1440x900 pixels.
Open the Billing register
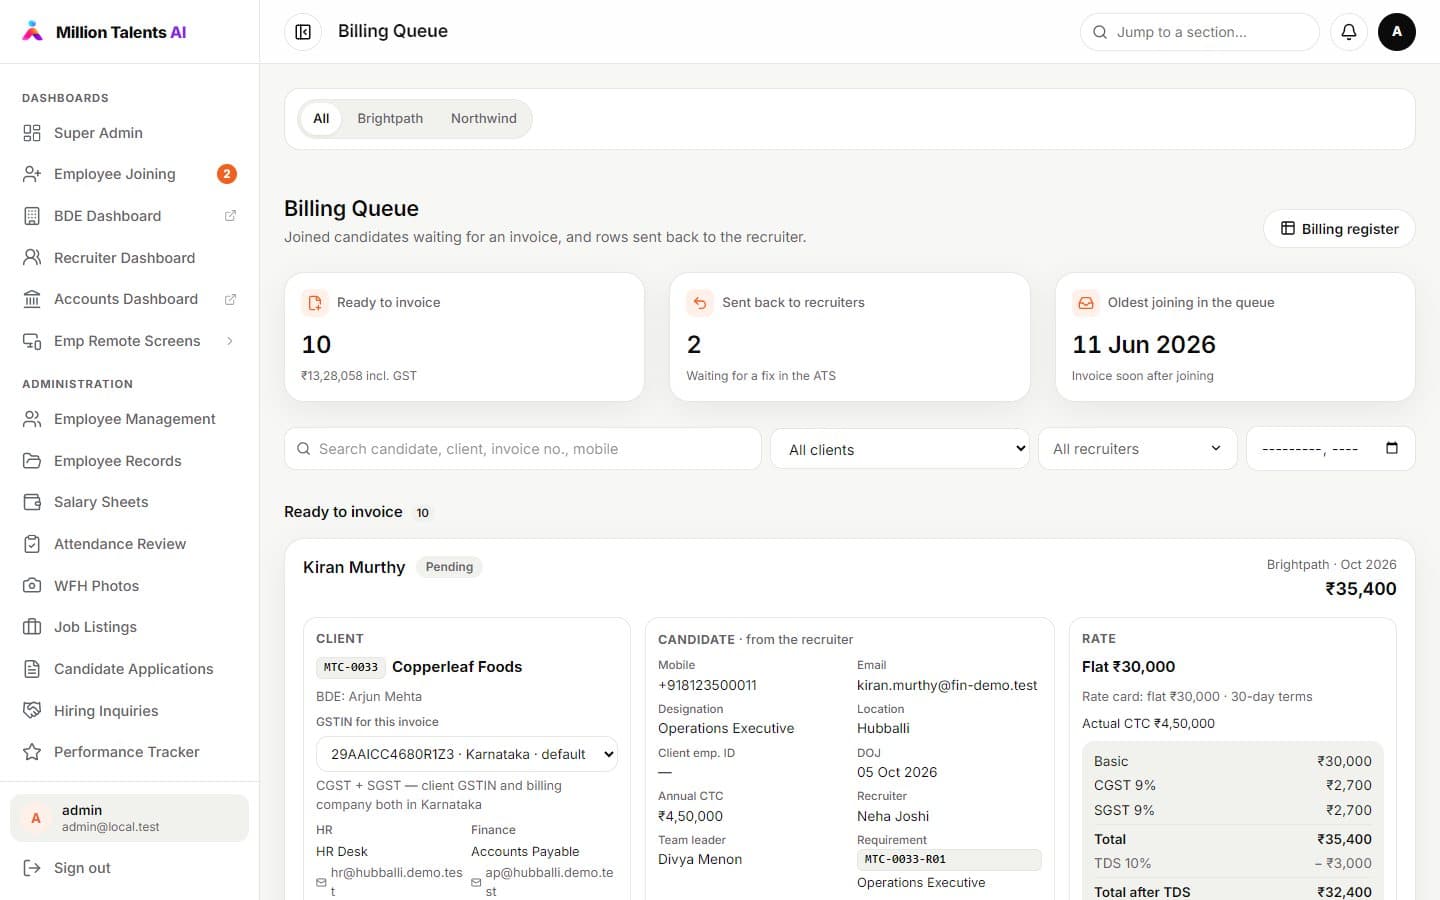tap(1340, 229)
